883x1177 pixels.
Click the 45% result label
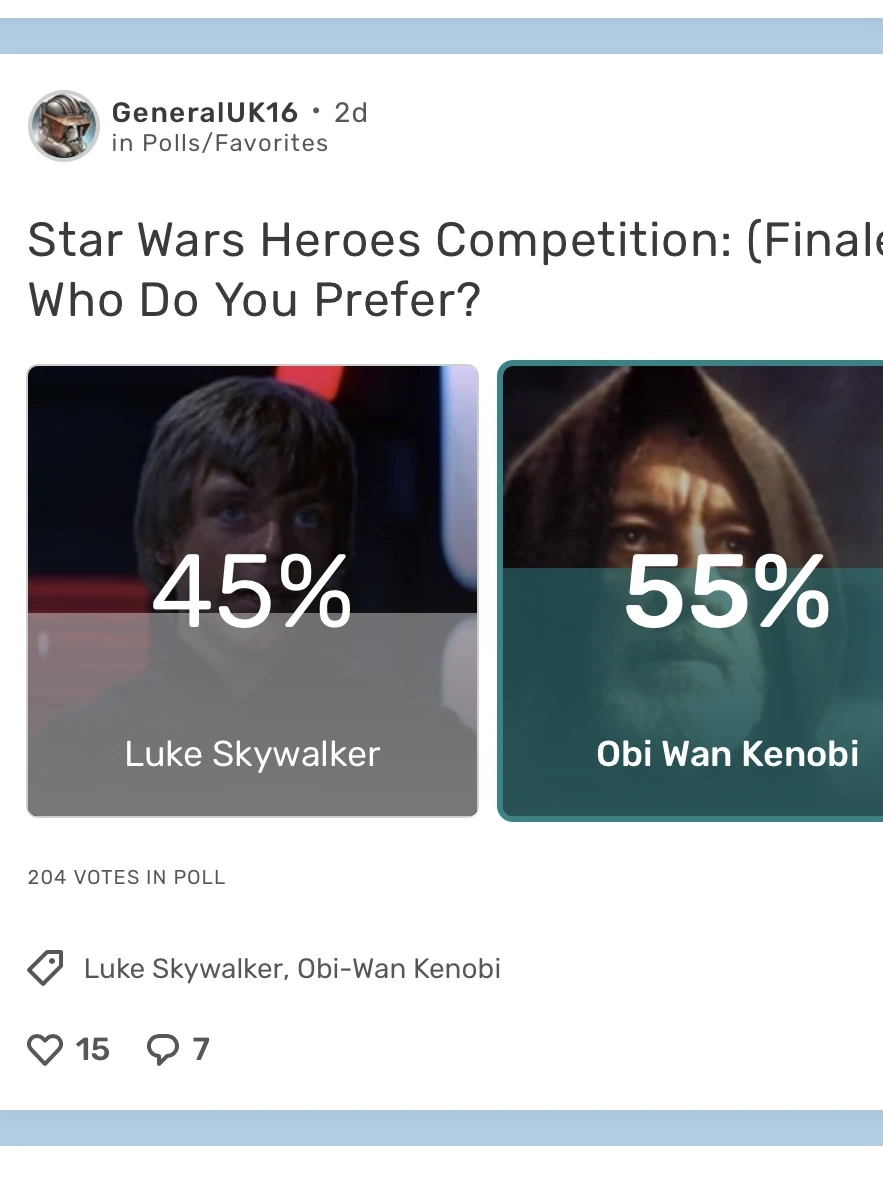tap(252, 592)
